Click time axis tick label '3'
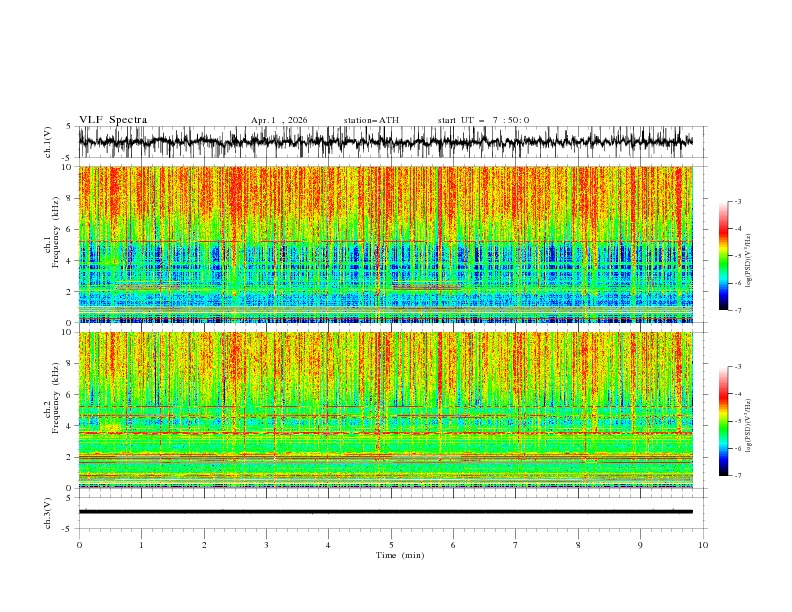 pyautogui.click(x=266, y=545)
